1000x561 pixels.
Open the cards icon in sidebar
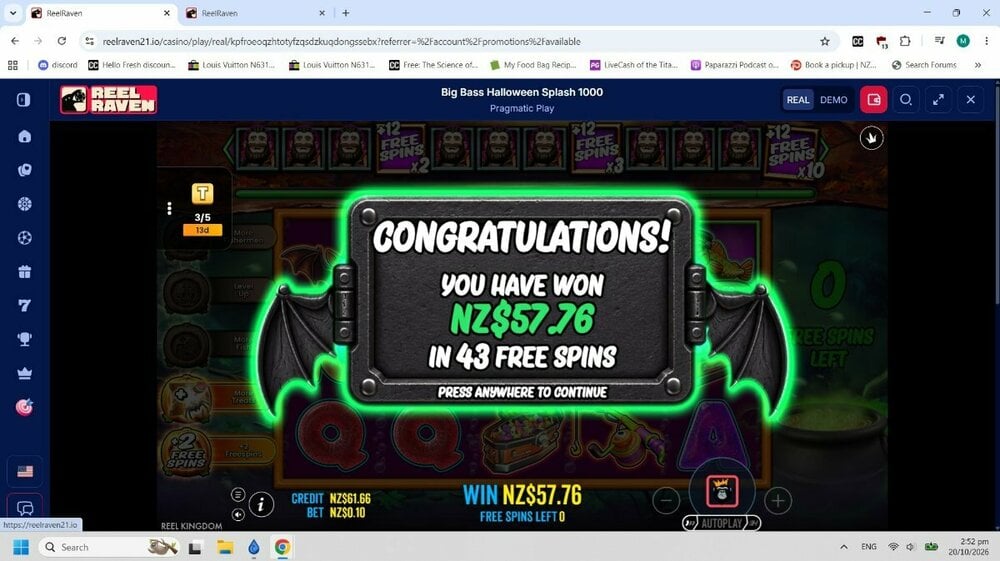24,170
